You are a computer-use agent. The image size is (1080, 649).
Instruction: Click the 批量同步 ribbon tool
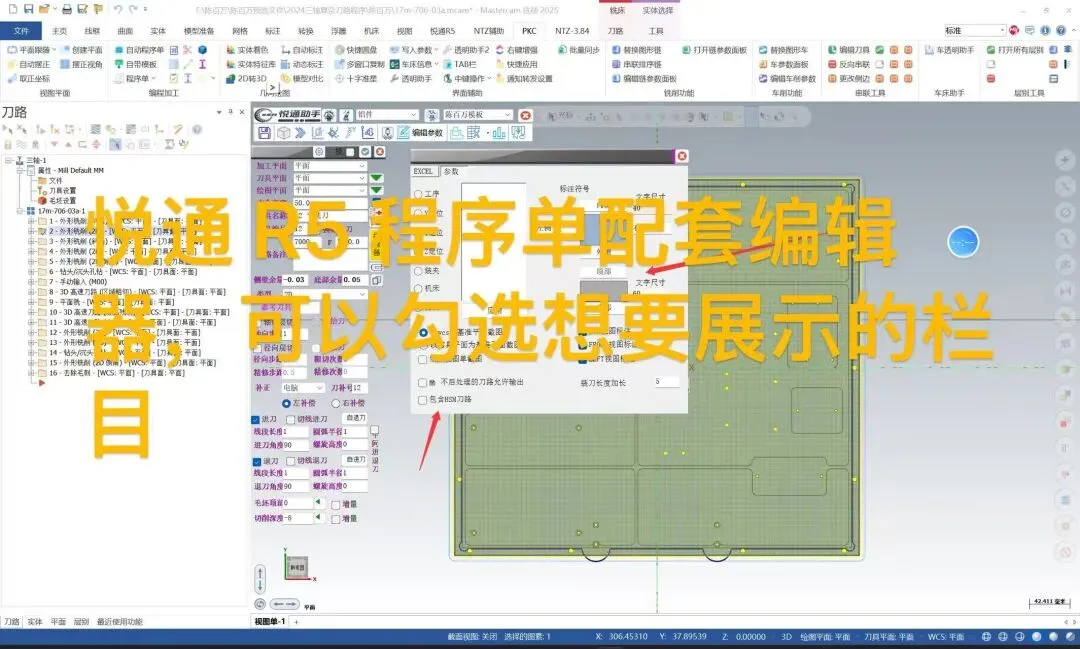[579, 50]
